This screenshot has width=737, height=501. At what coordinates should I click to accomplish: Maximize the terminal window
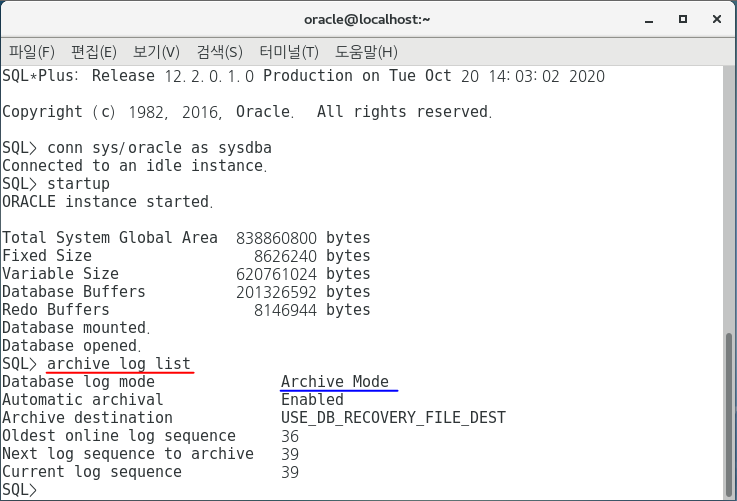pyautogui.click(x=683, y=19)
